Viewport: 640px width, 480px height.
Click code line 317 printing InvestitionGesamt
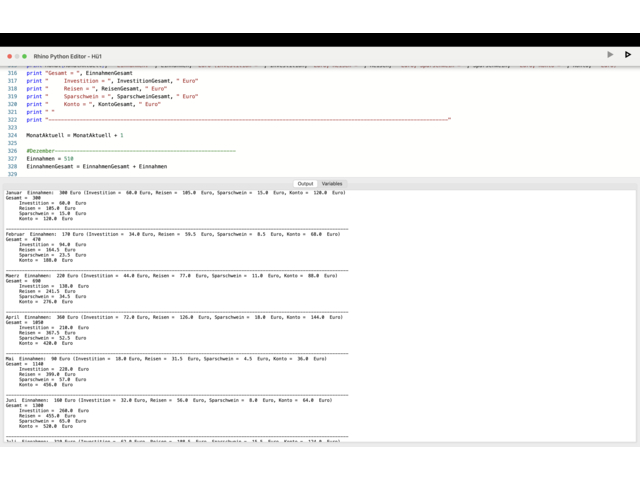point(112,81)
